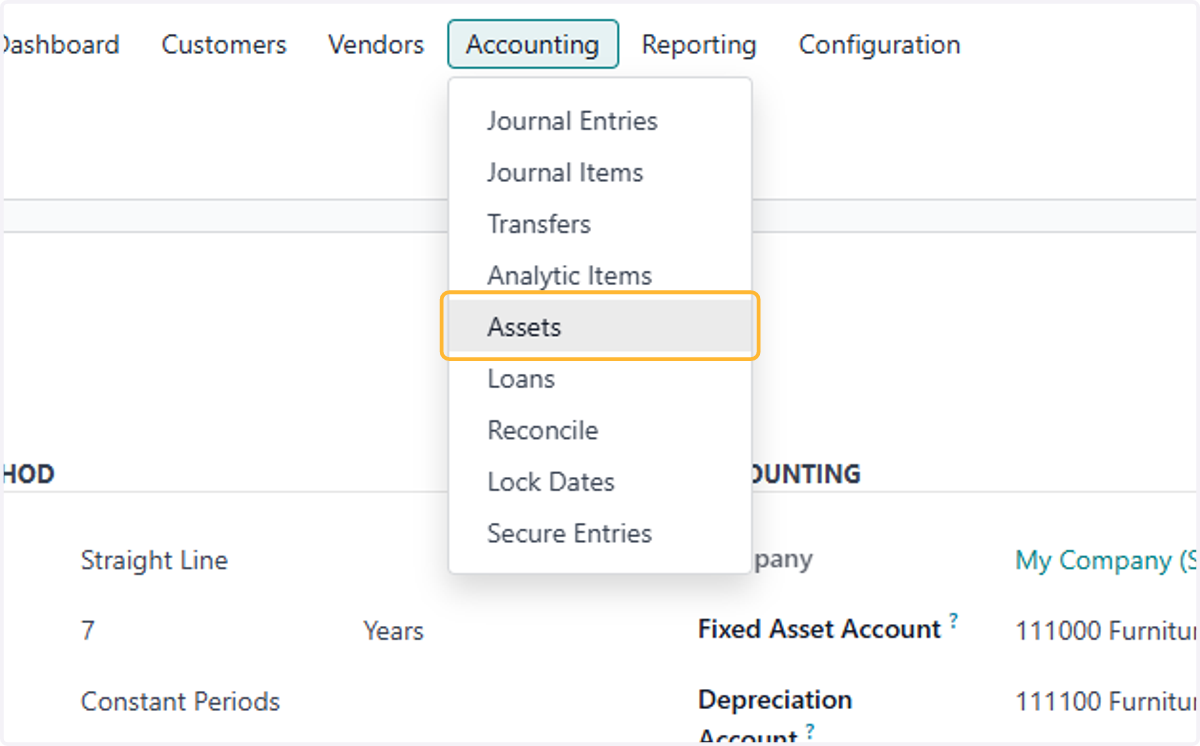
Task: Open Transfers menu entry
Action: (600, 224)
